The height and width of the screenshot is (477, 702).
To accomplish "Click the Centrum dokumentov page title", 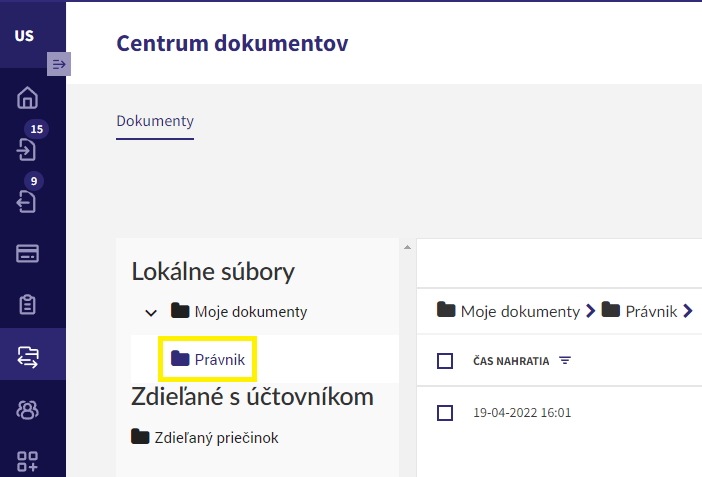I will click(x=232, y=43).
